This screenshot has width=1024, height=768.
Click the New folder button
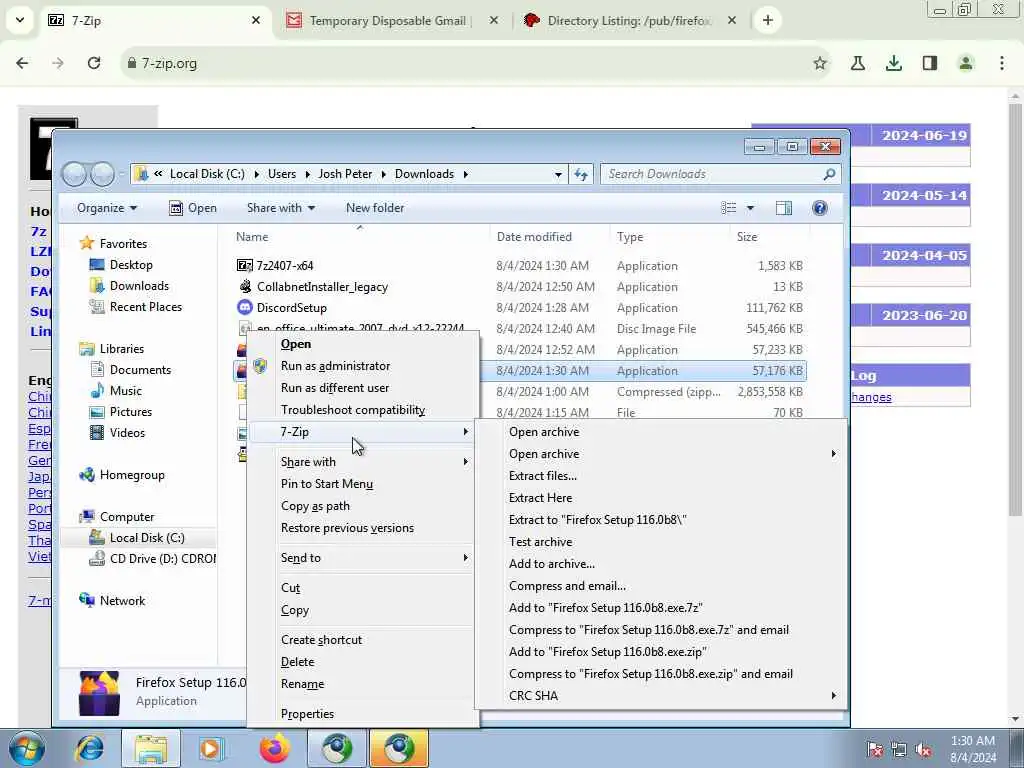[x=375, y=208]
